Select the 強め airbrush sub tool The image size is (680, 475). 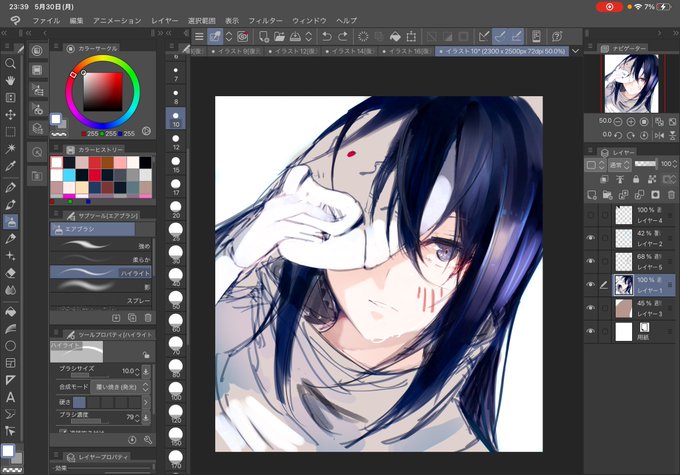101,245
